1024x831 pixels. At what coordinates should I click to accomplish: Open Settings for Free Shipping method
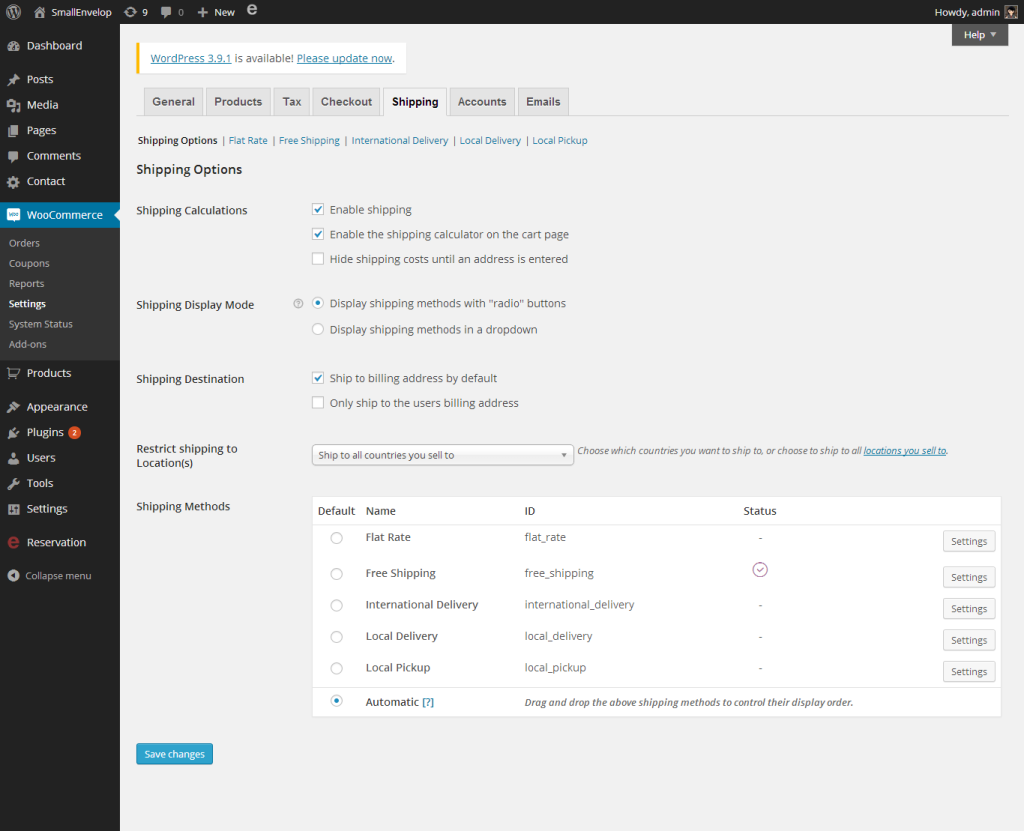969,578
